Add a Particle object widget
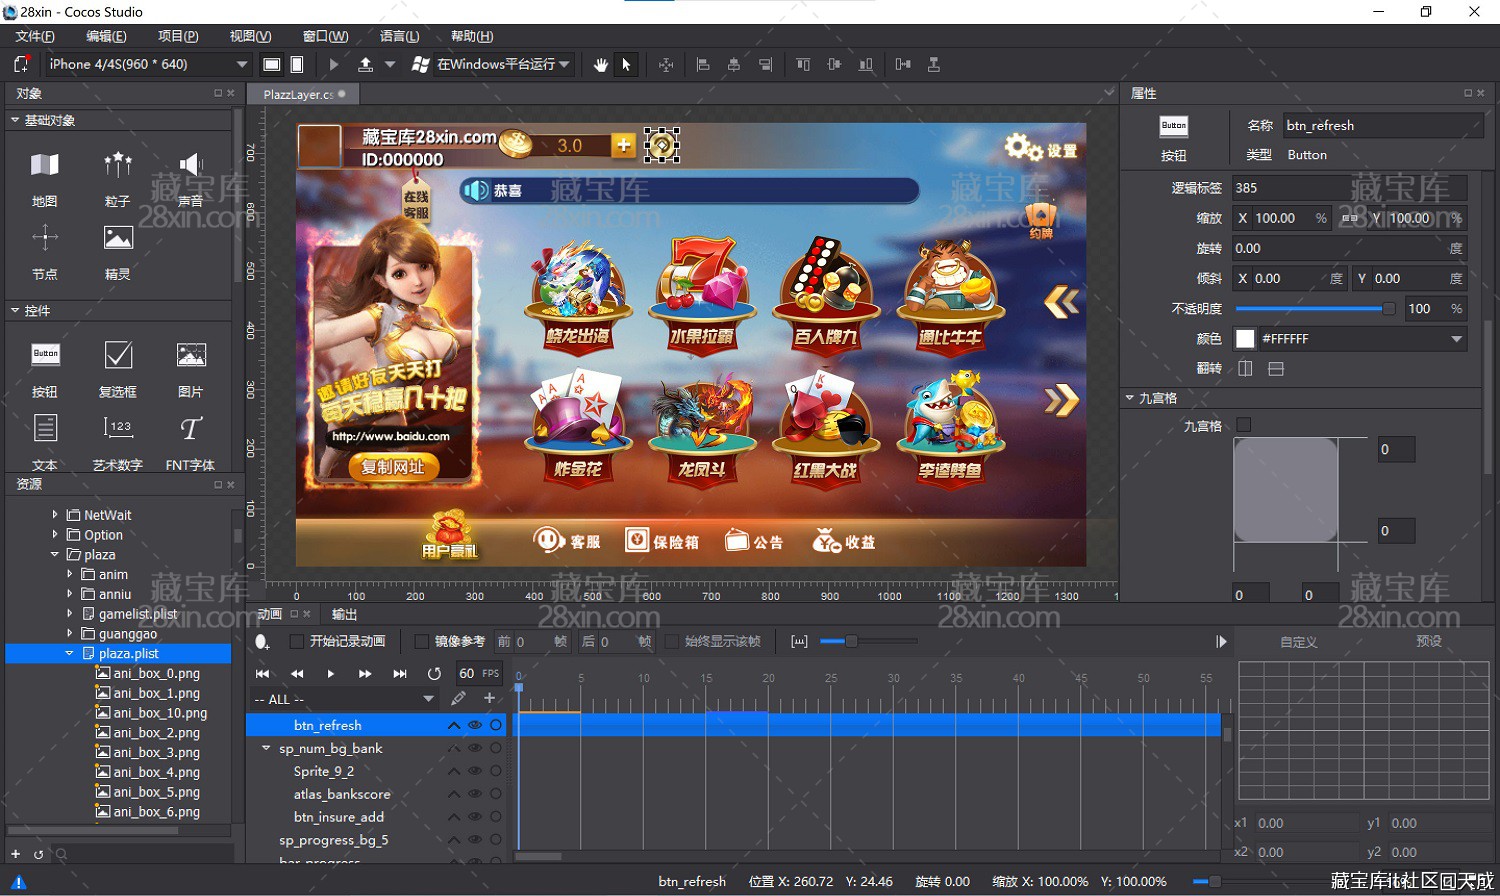Image resolution: width=1500 pixels, height=896 pixels. [118, 178]
